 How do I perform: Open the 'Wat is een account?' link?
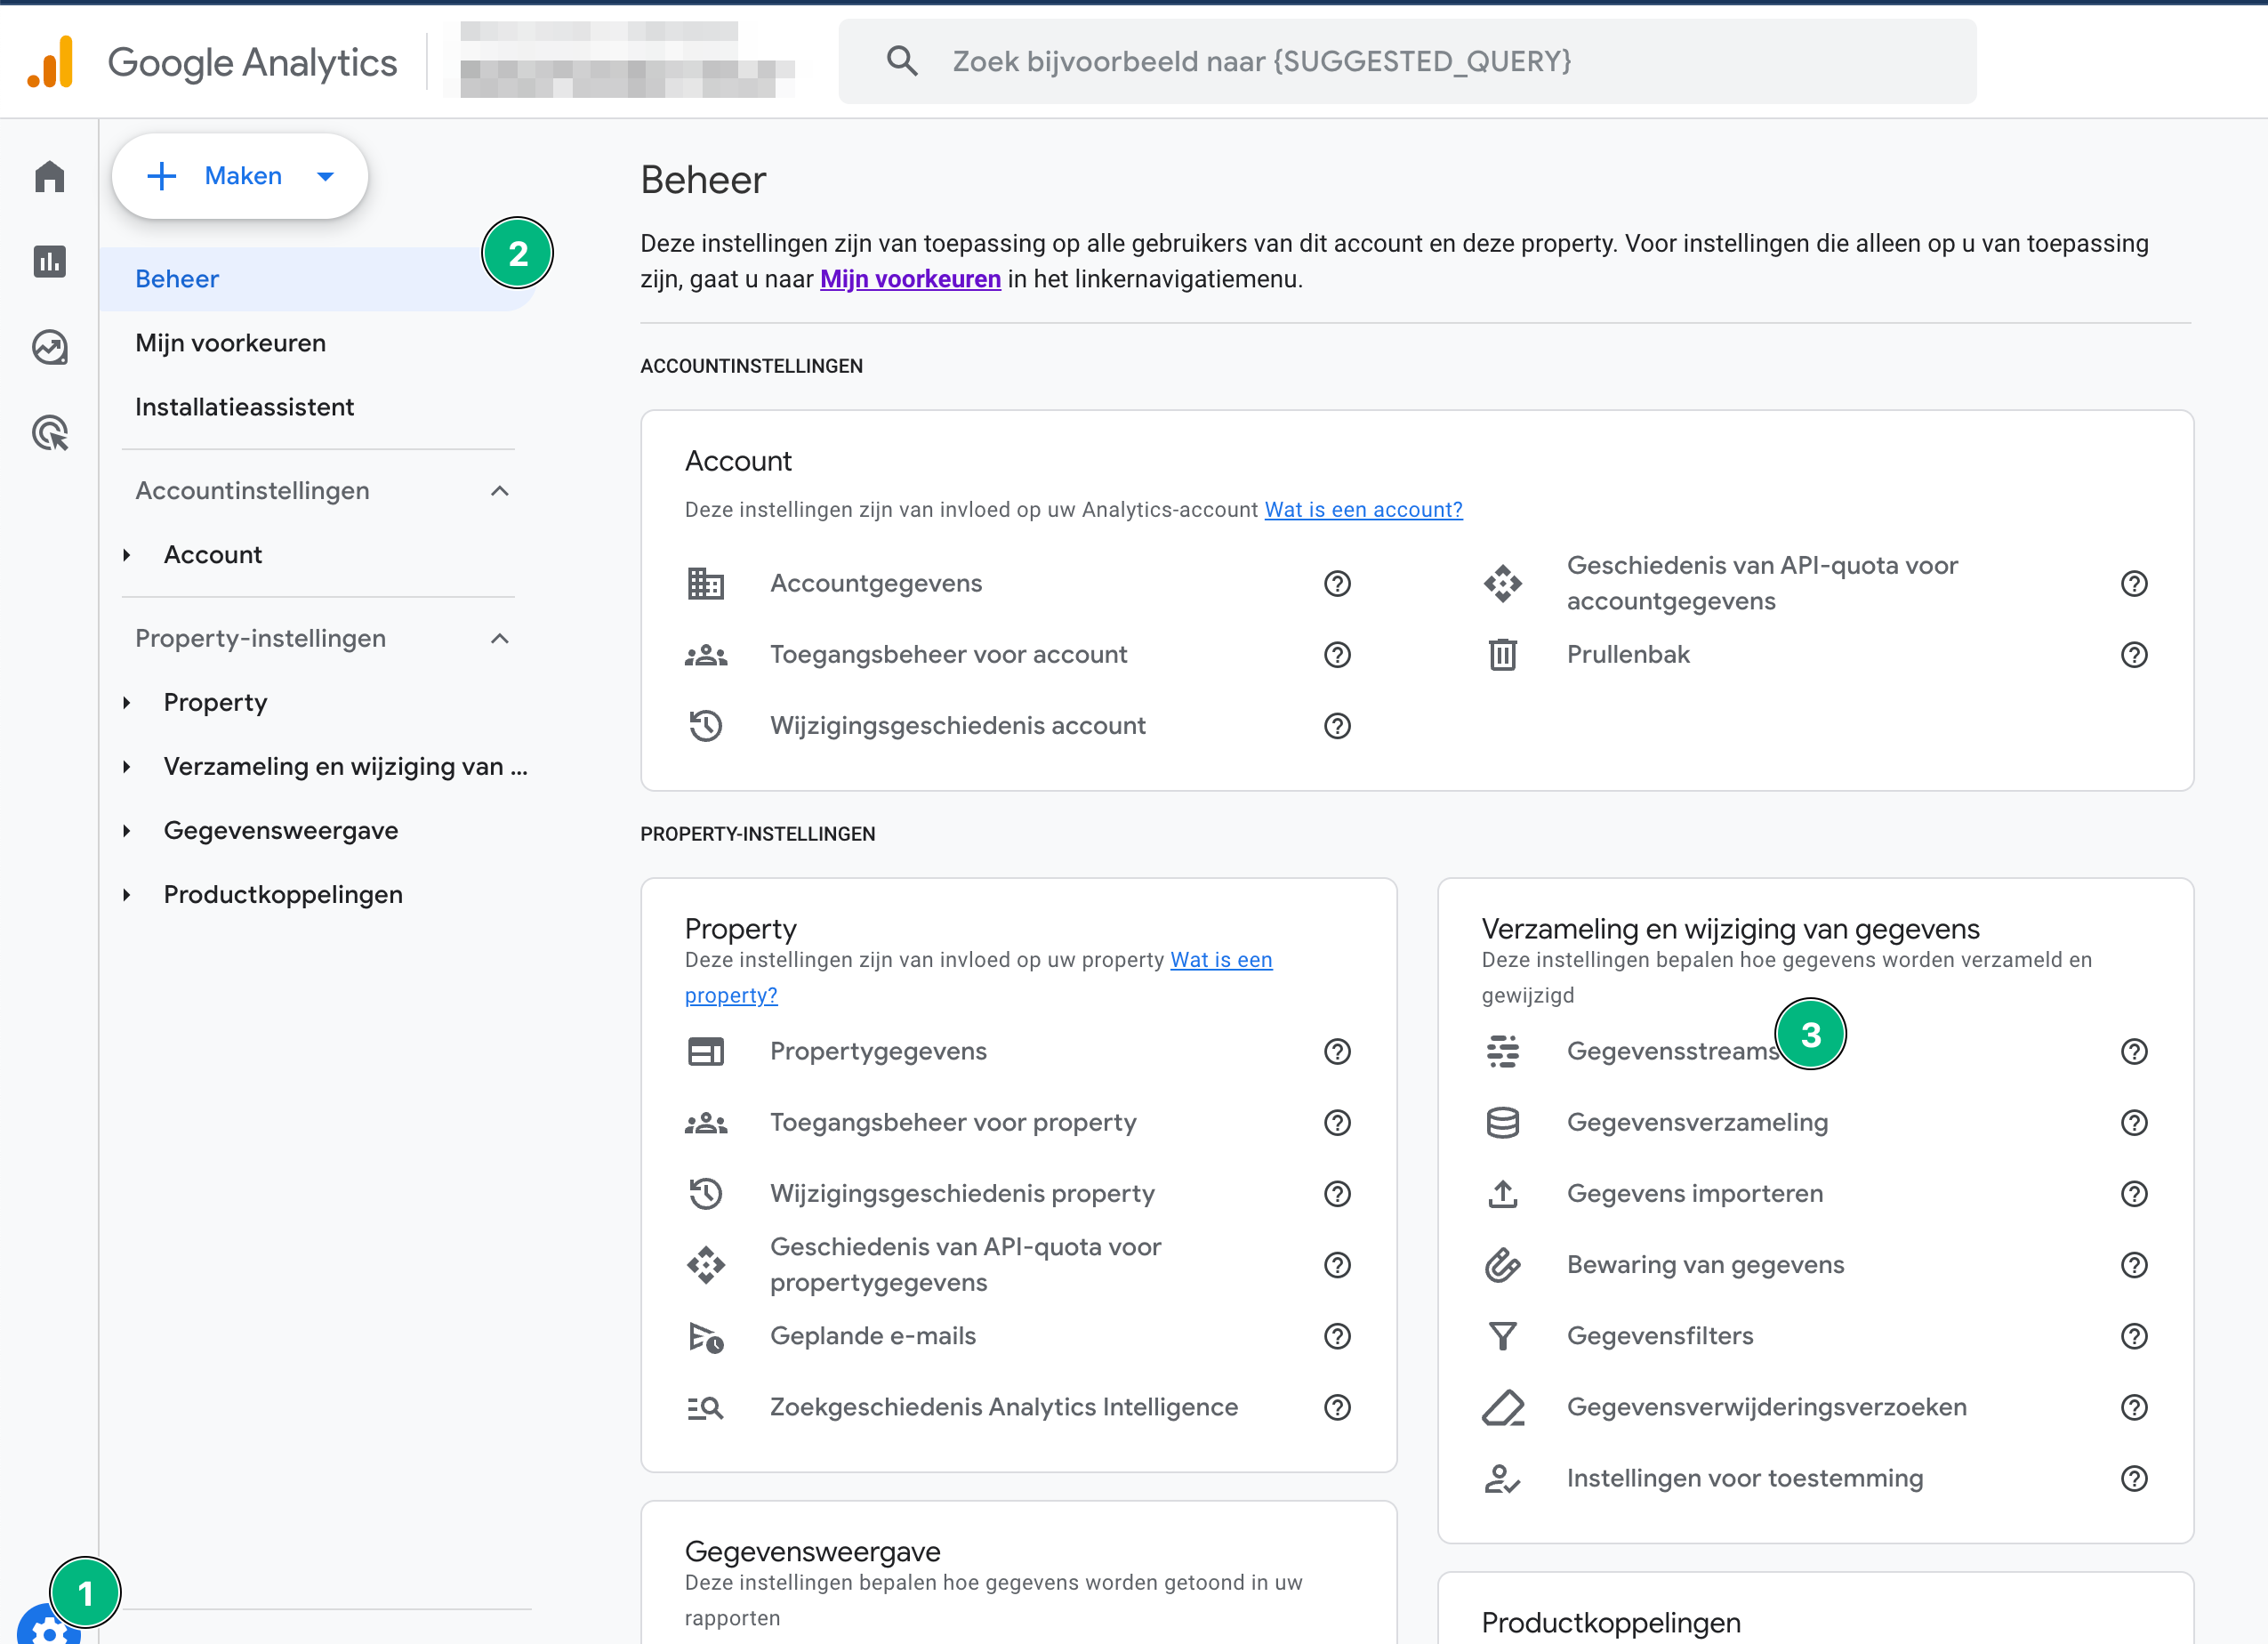click(x=1363, y=510)
